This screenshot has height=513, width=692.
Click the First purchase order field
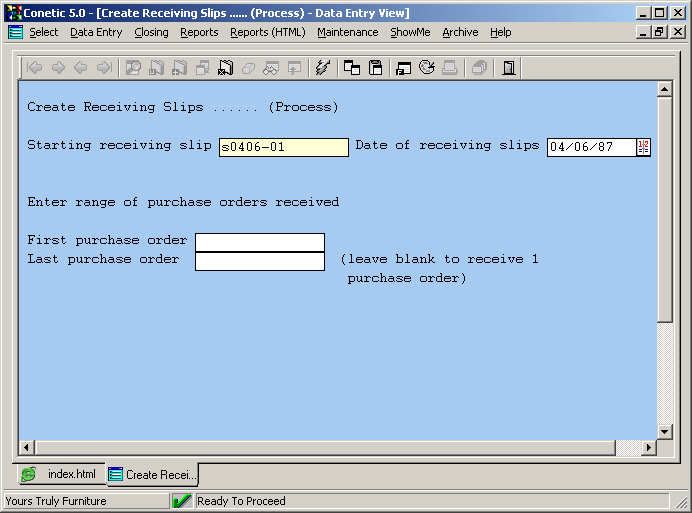(x=260, y=242)
